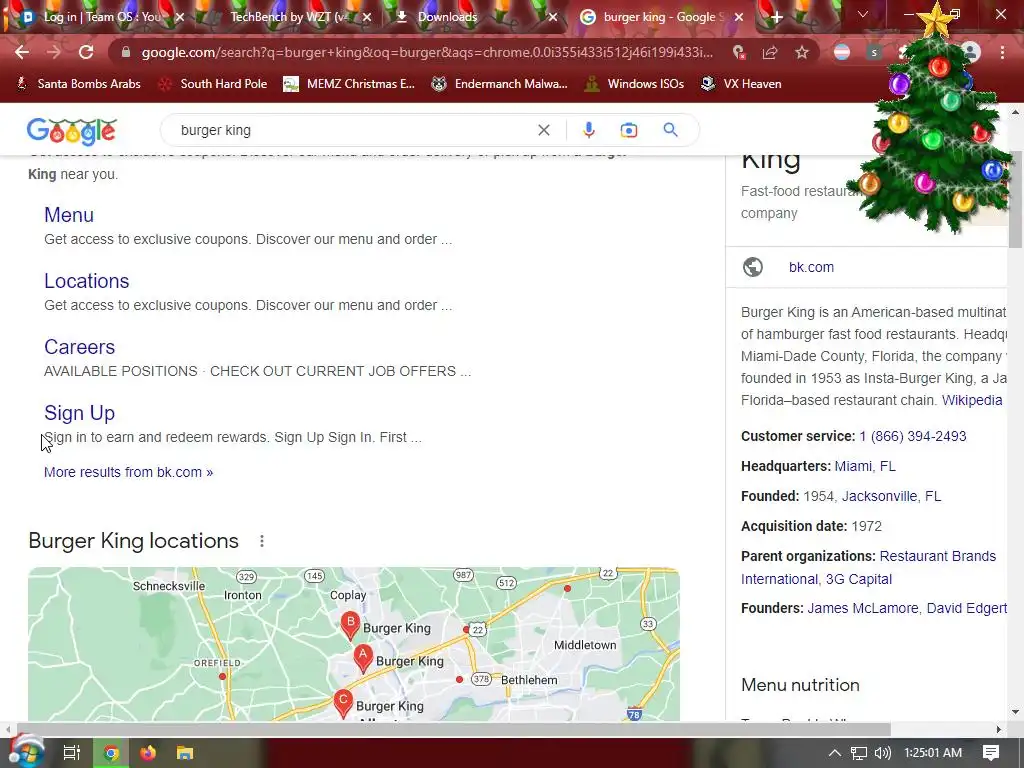Image resolution: width=1024 pixels, height=768 pixels.
Task: Select map pin C for Burger King
Action: (343, 704)
